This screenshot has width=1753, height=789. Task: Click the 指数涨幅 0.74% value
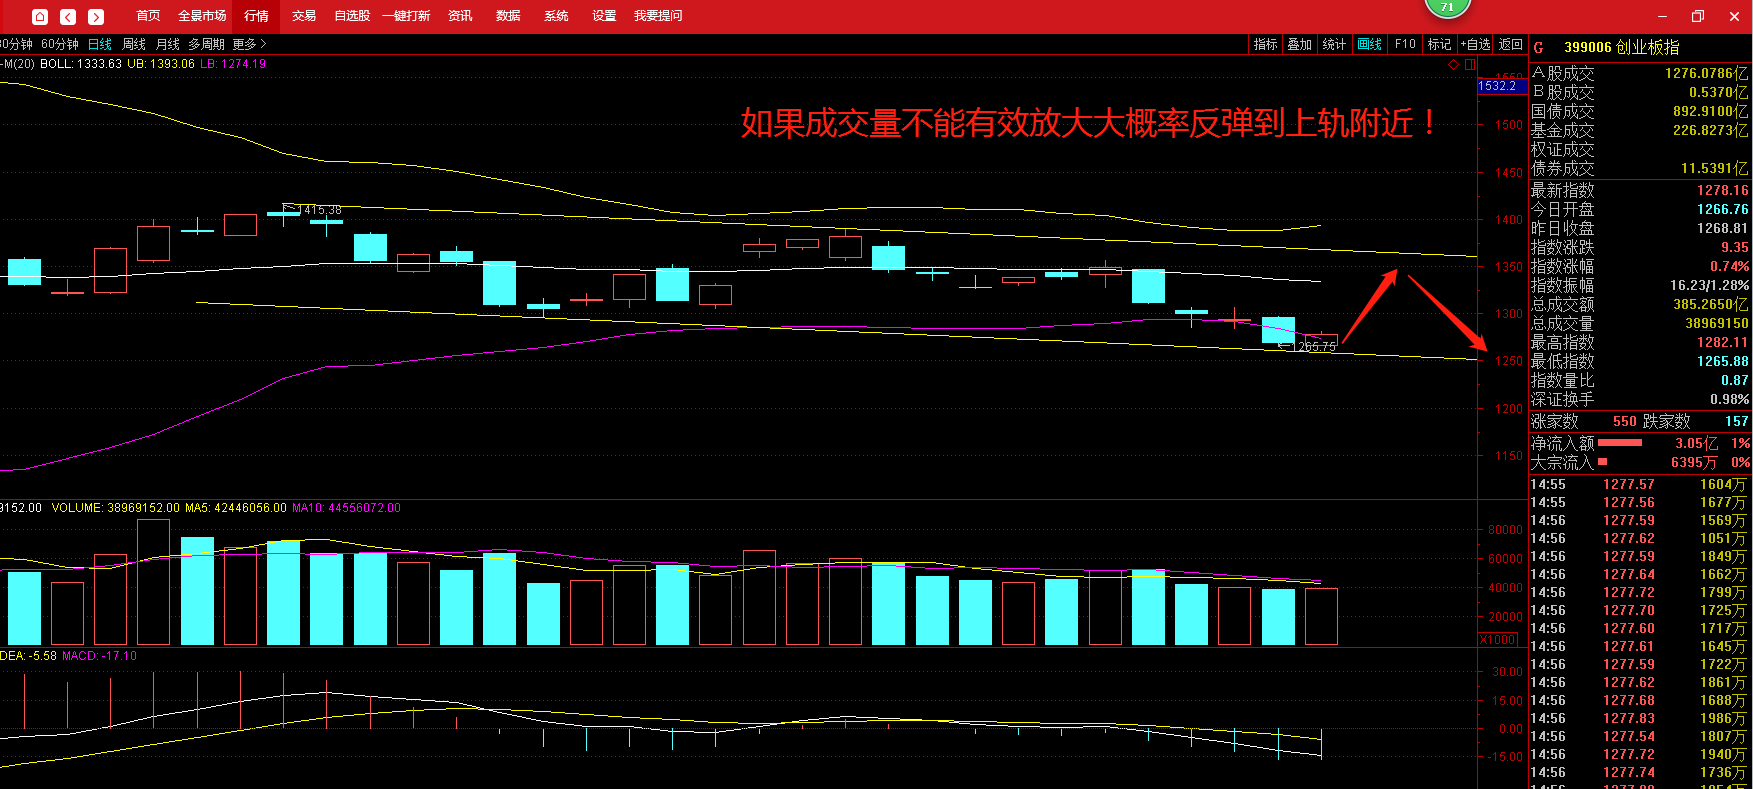(x=1729, y=266)
